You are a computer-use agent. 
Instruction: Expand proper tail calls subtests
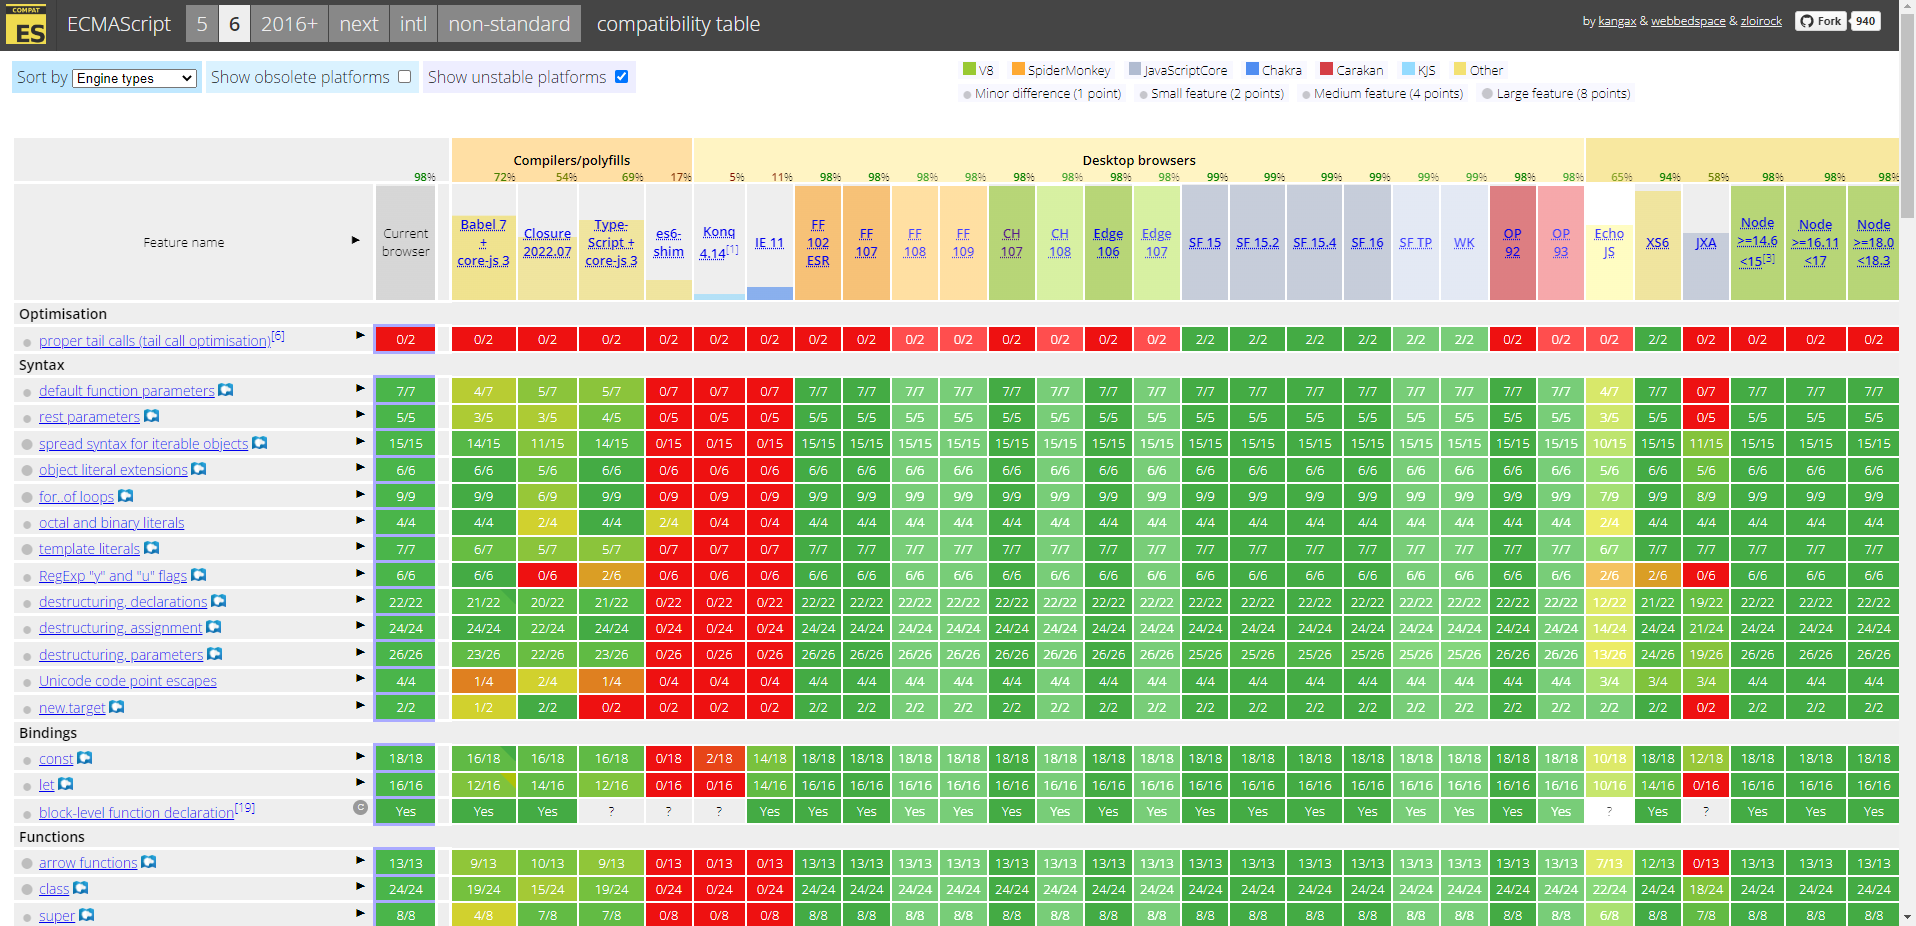tap(360, 335)
